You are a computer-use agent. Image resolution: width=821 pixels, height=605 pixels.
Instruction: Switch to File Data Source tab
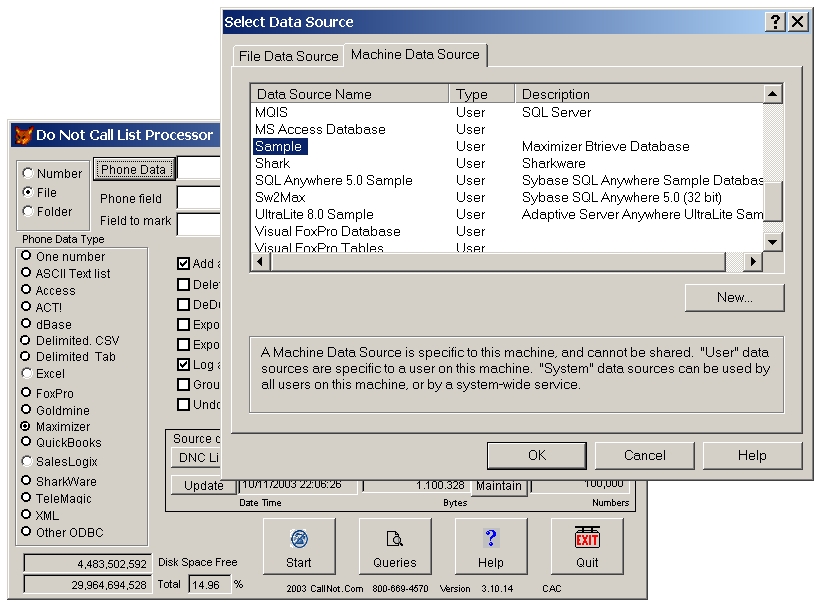click(289, 56)
